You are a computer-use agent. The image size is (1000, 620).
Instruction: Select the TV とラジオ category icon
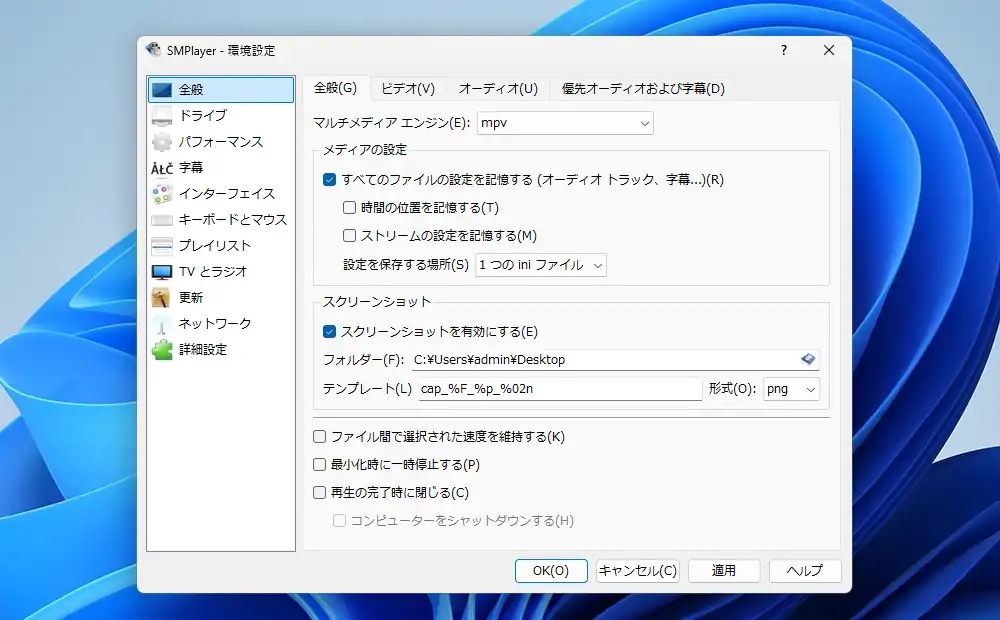click(x=163, y=271)
